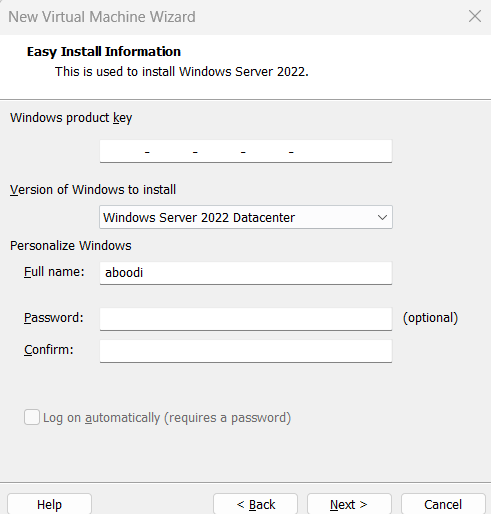Go to the previous step with Back

(x=255, y=504)
